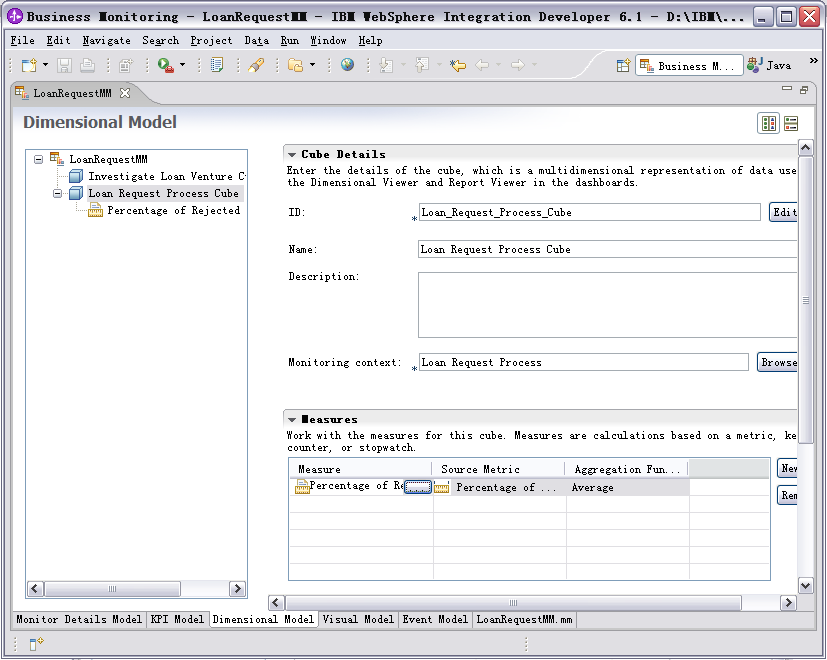Click the Description text area
Screen dimensions: 827x660
pos(608,305)
